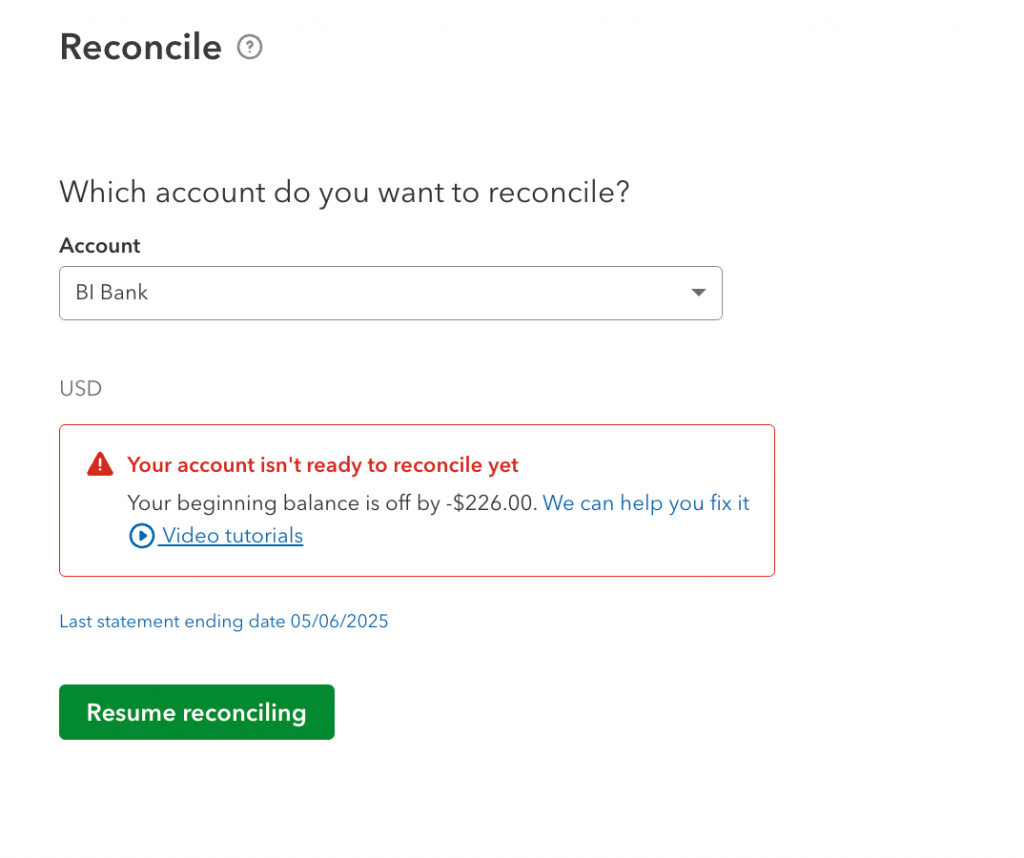Click blank area inside the red alert box
The image size is (1024, 858).
coord(560,548)
